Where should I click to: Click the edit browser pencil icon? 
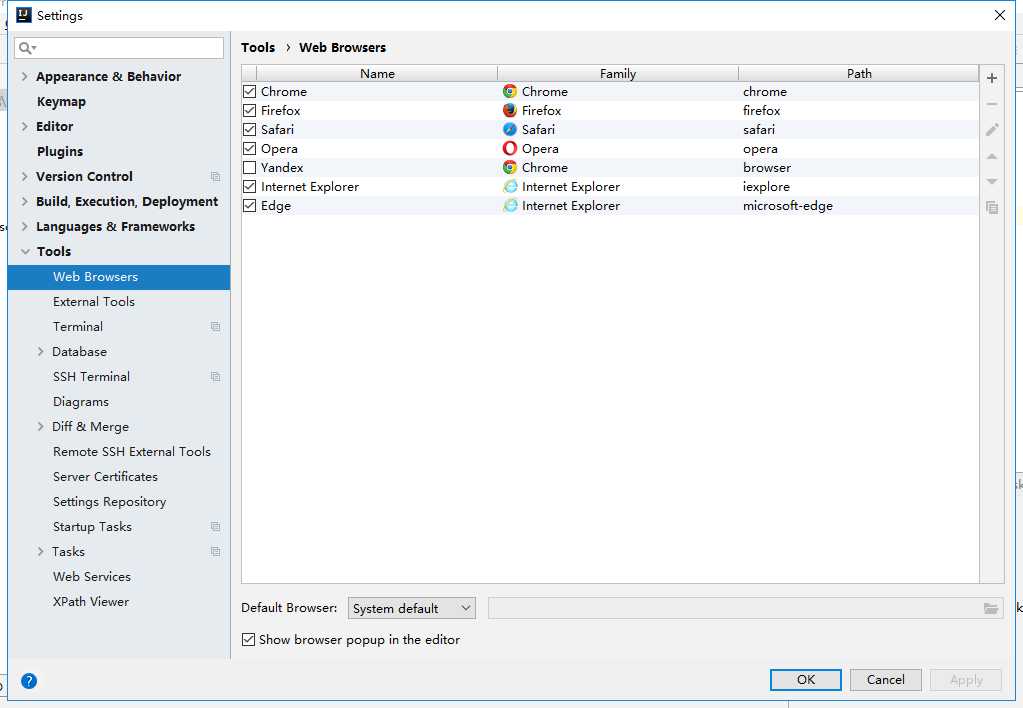[x=992, y=130]
